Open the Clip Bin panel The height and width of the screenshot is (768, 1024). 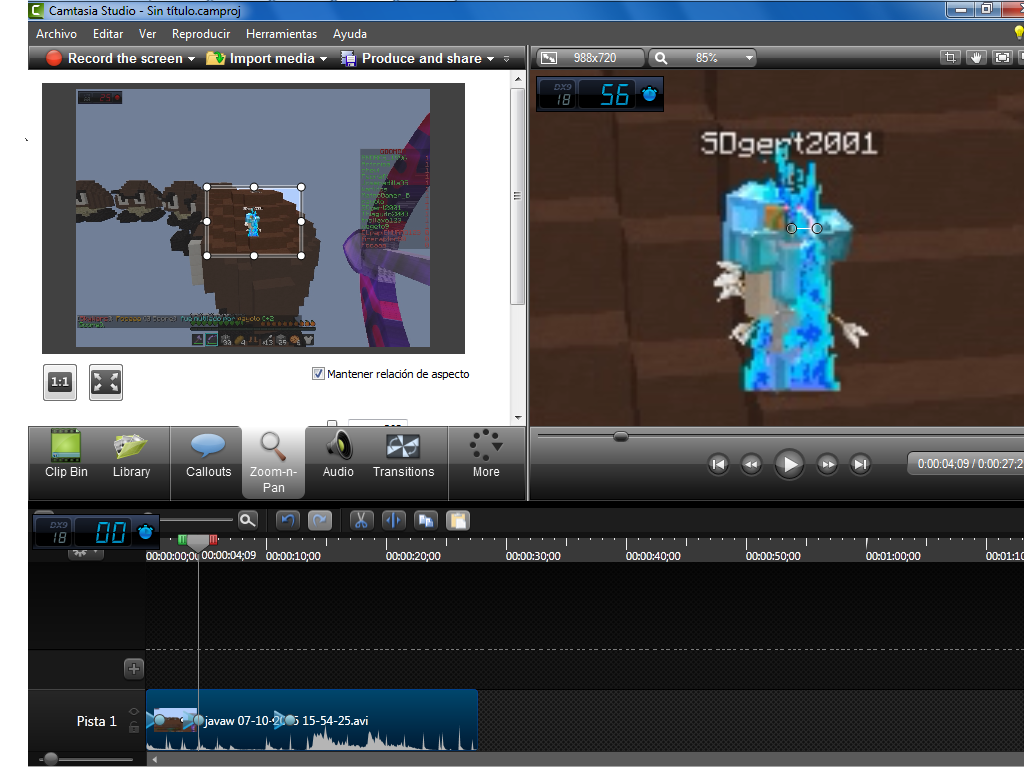66,455
